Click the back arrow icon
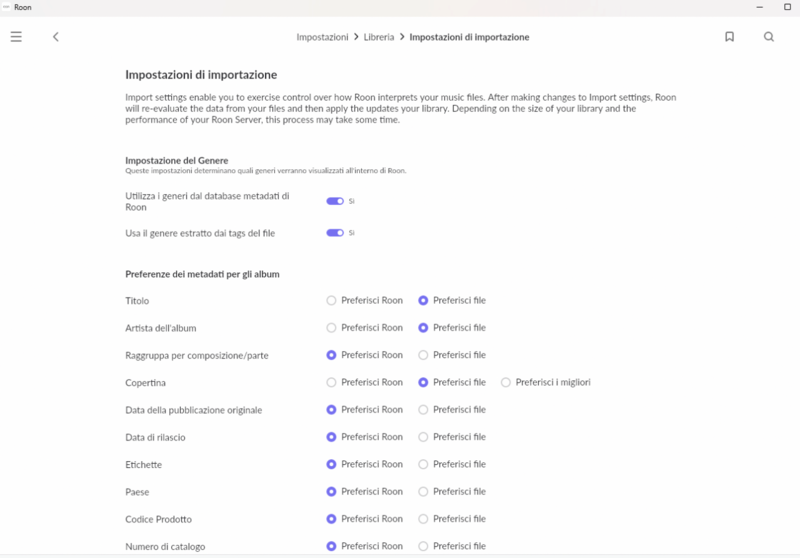The width and height of the screenshot is (800, 558). tap(56, 37)
